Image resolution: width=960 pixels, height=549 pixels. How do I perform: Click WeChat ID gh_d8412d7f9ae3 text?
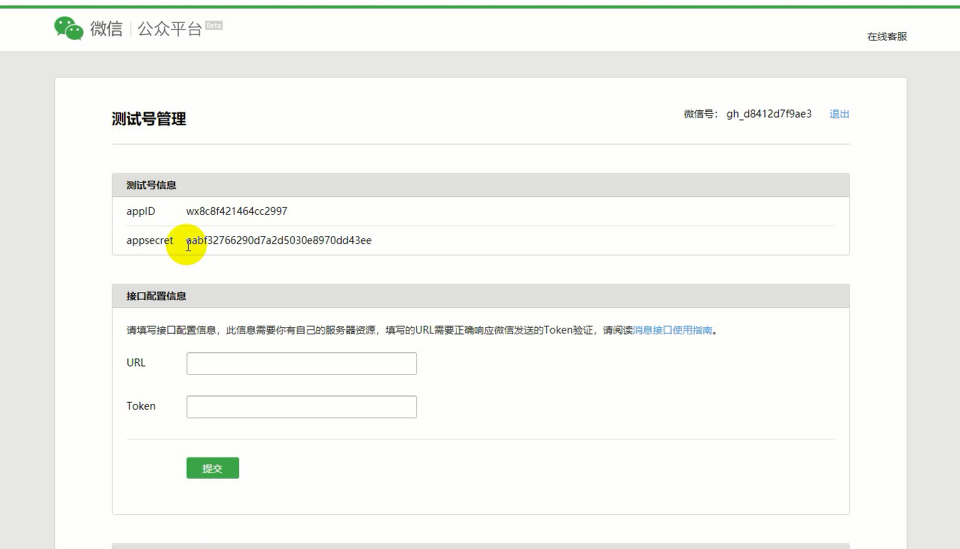point(769,114)
